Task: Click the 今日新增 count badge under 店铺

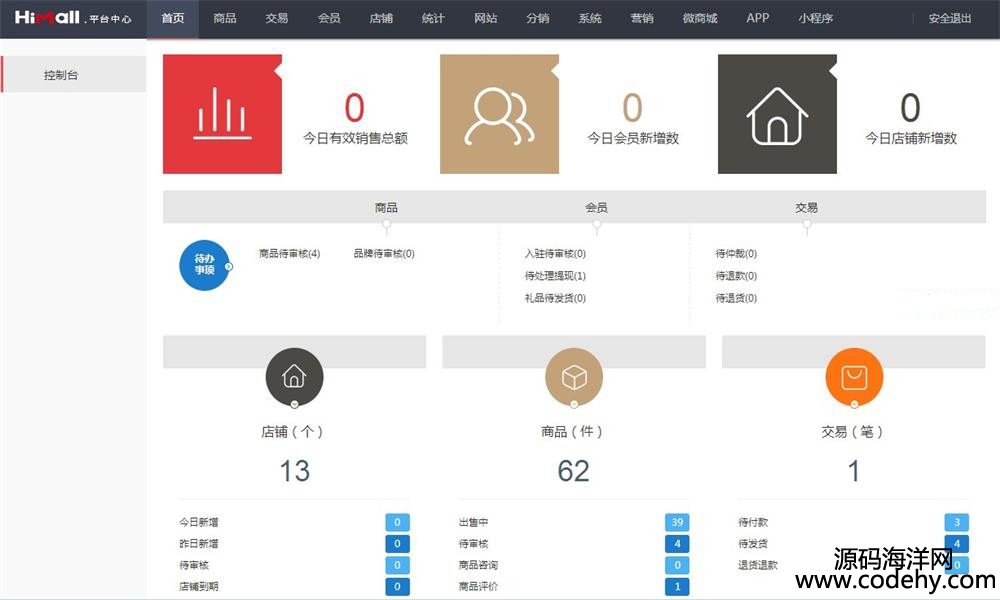Action: 397,522
